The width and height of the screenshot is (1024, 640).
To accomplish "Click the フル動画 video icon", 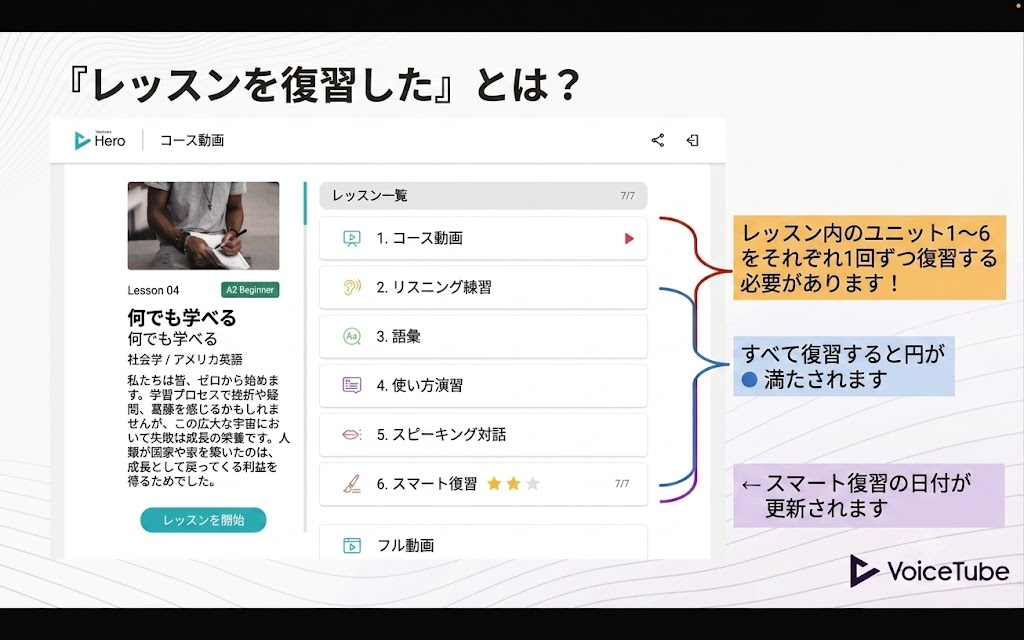I will pos(351,545).
